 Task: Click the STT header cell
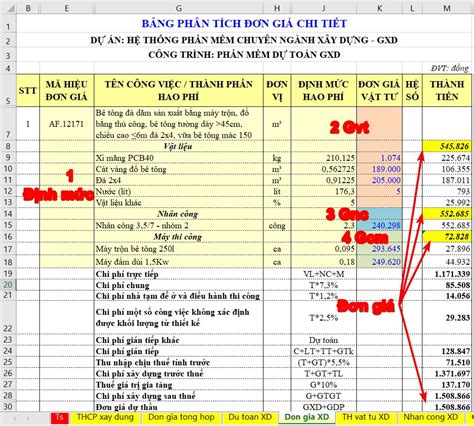28,90
